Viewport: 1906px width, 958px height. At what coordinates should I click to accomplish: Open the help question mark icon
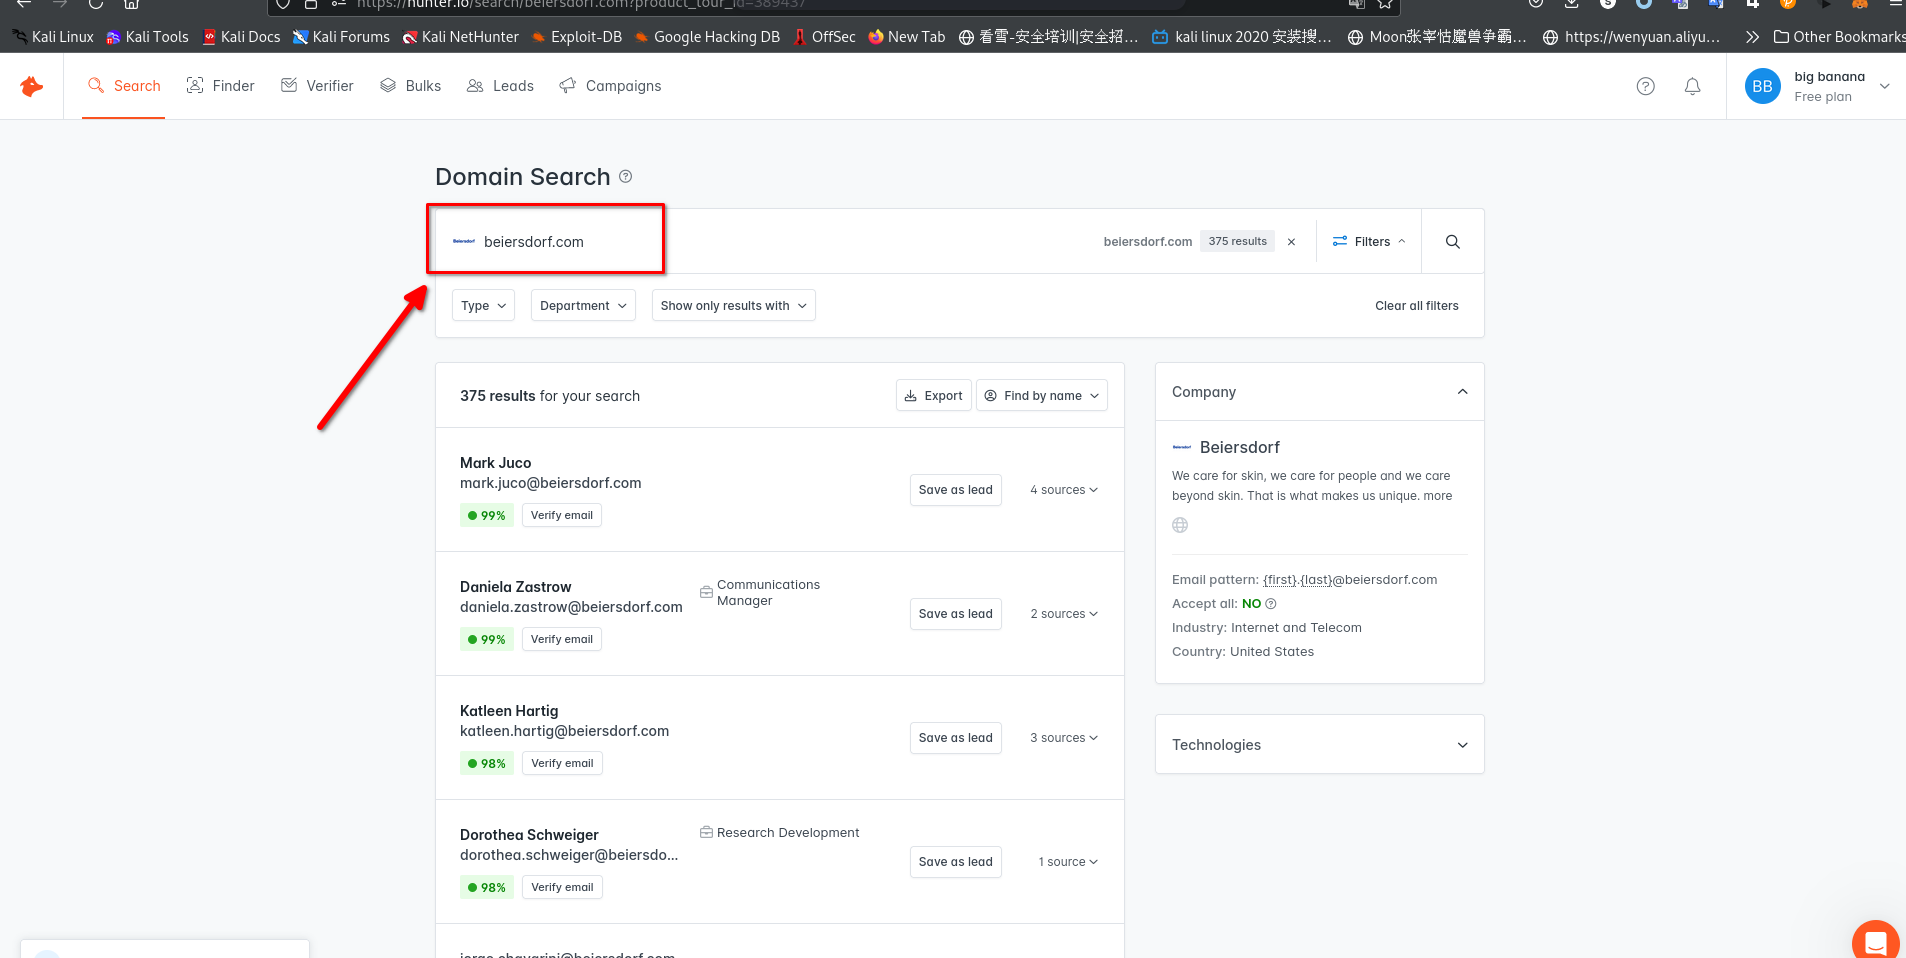point(1645,87)
